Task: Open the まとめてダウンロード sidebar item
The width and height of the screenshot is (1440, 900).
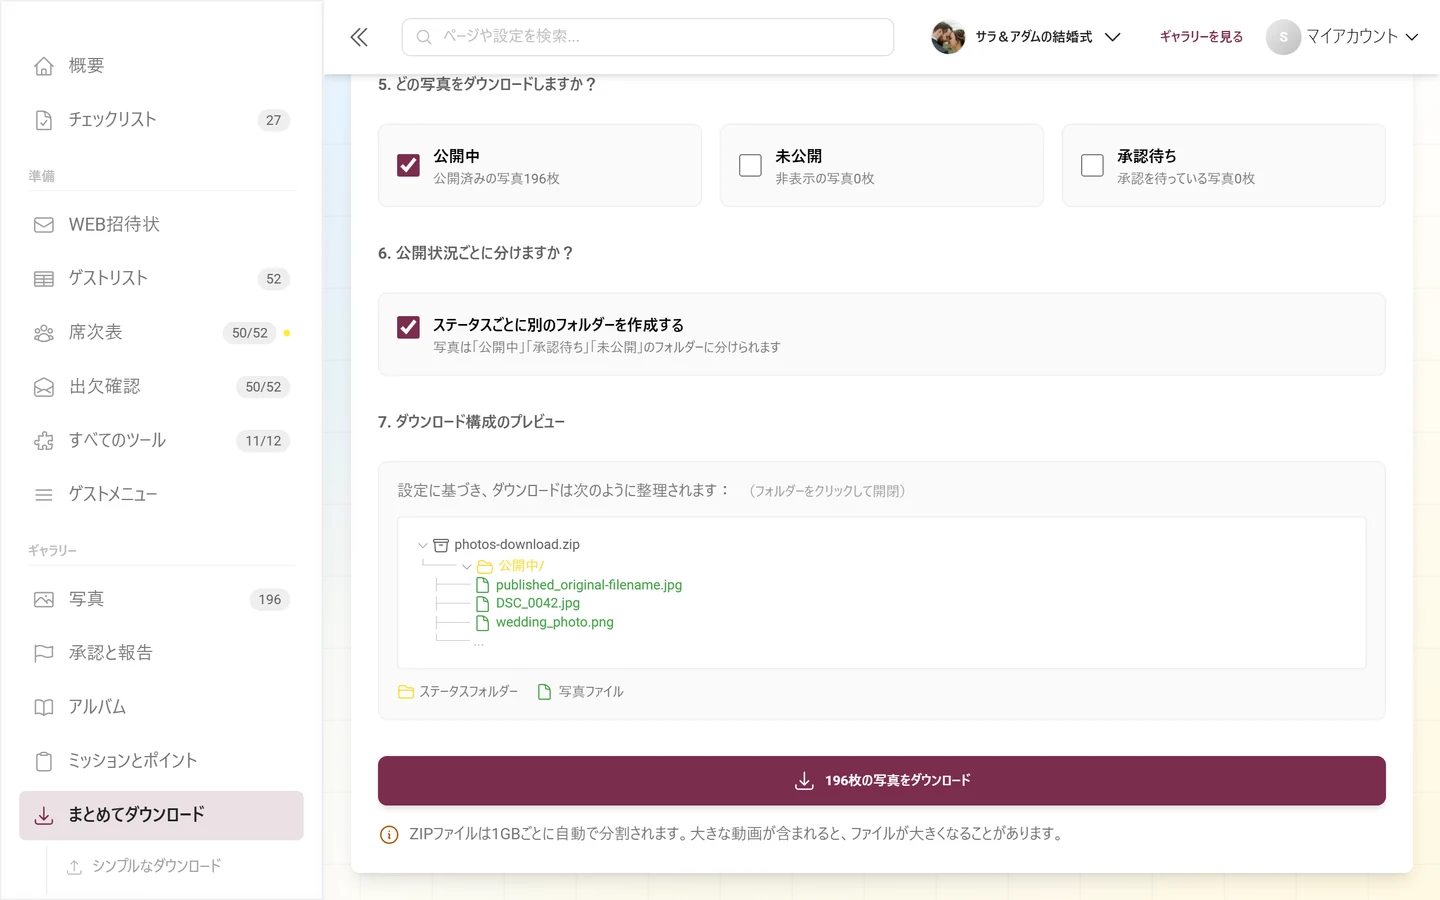Action: 161,816
